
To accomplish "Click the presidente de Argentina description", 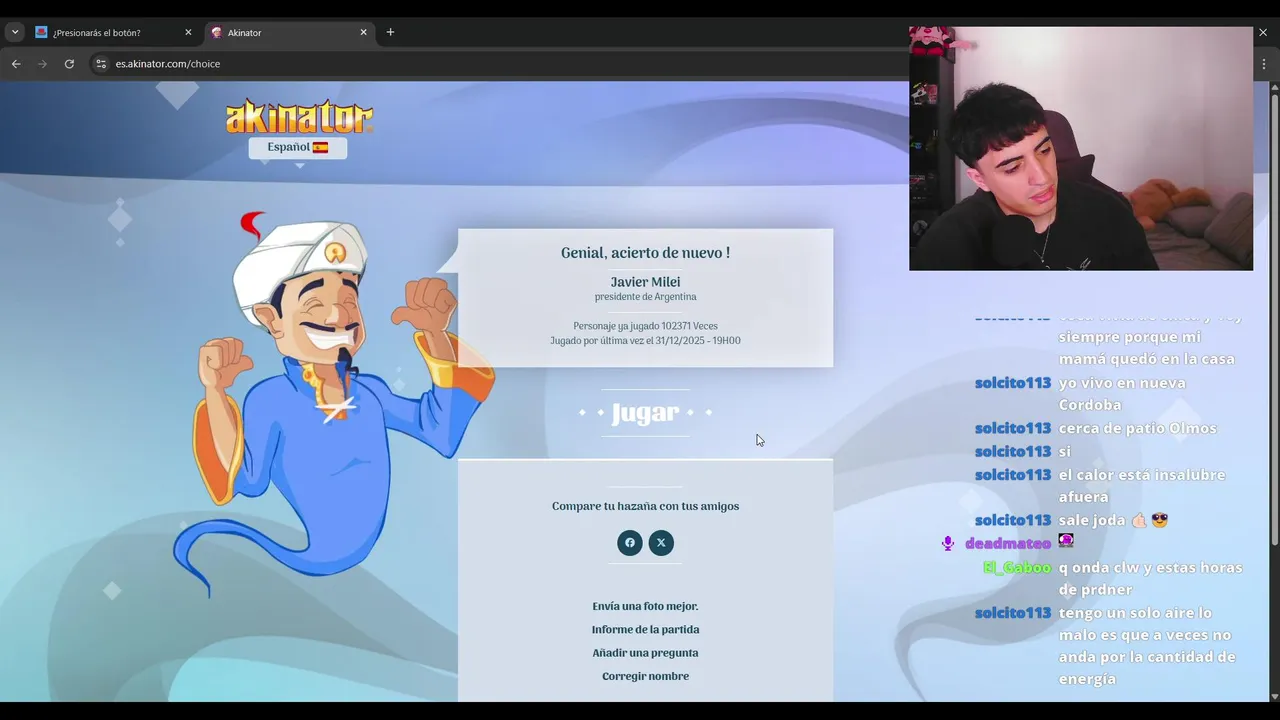I will pos(645,297).
